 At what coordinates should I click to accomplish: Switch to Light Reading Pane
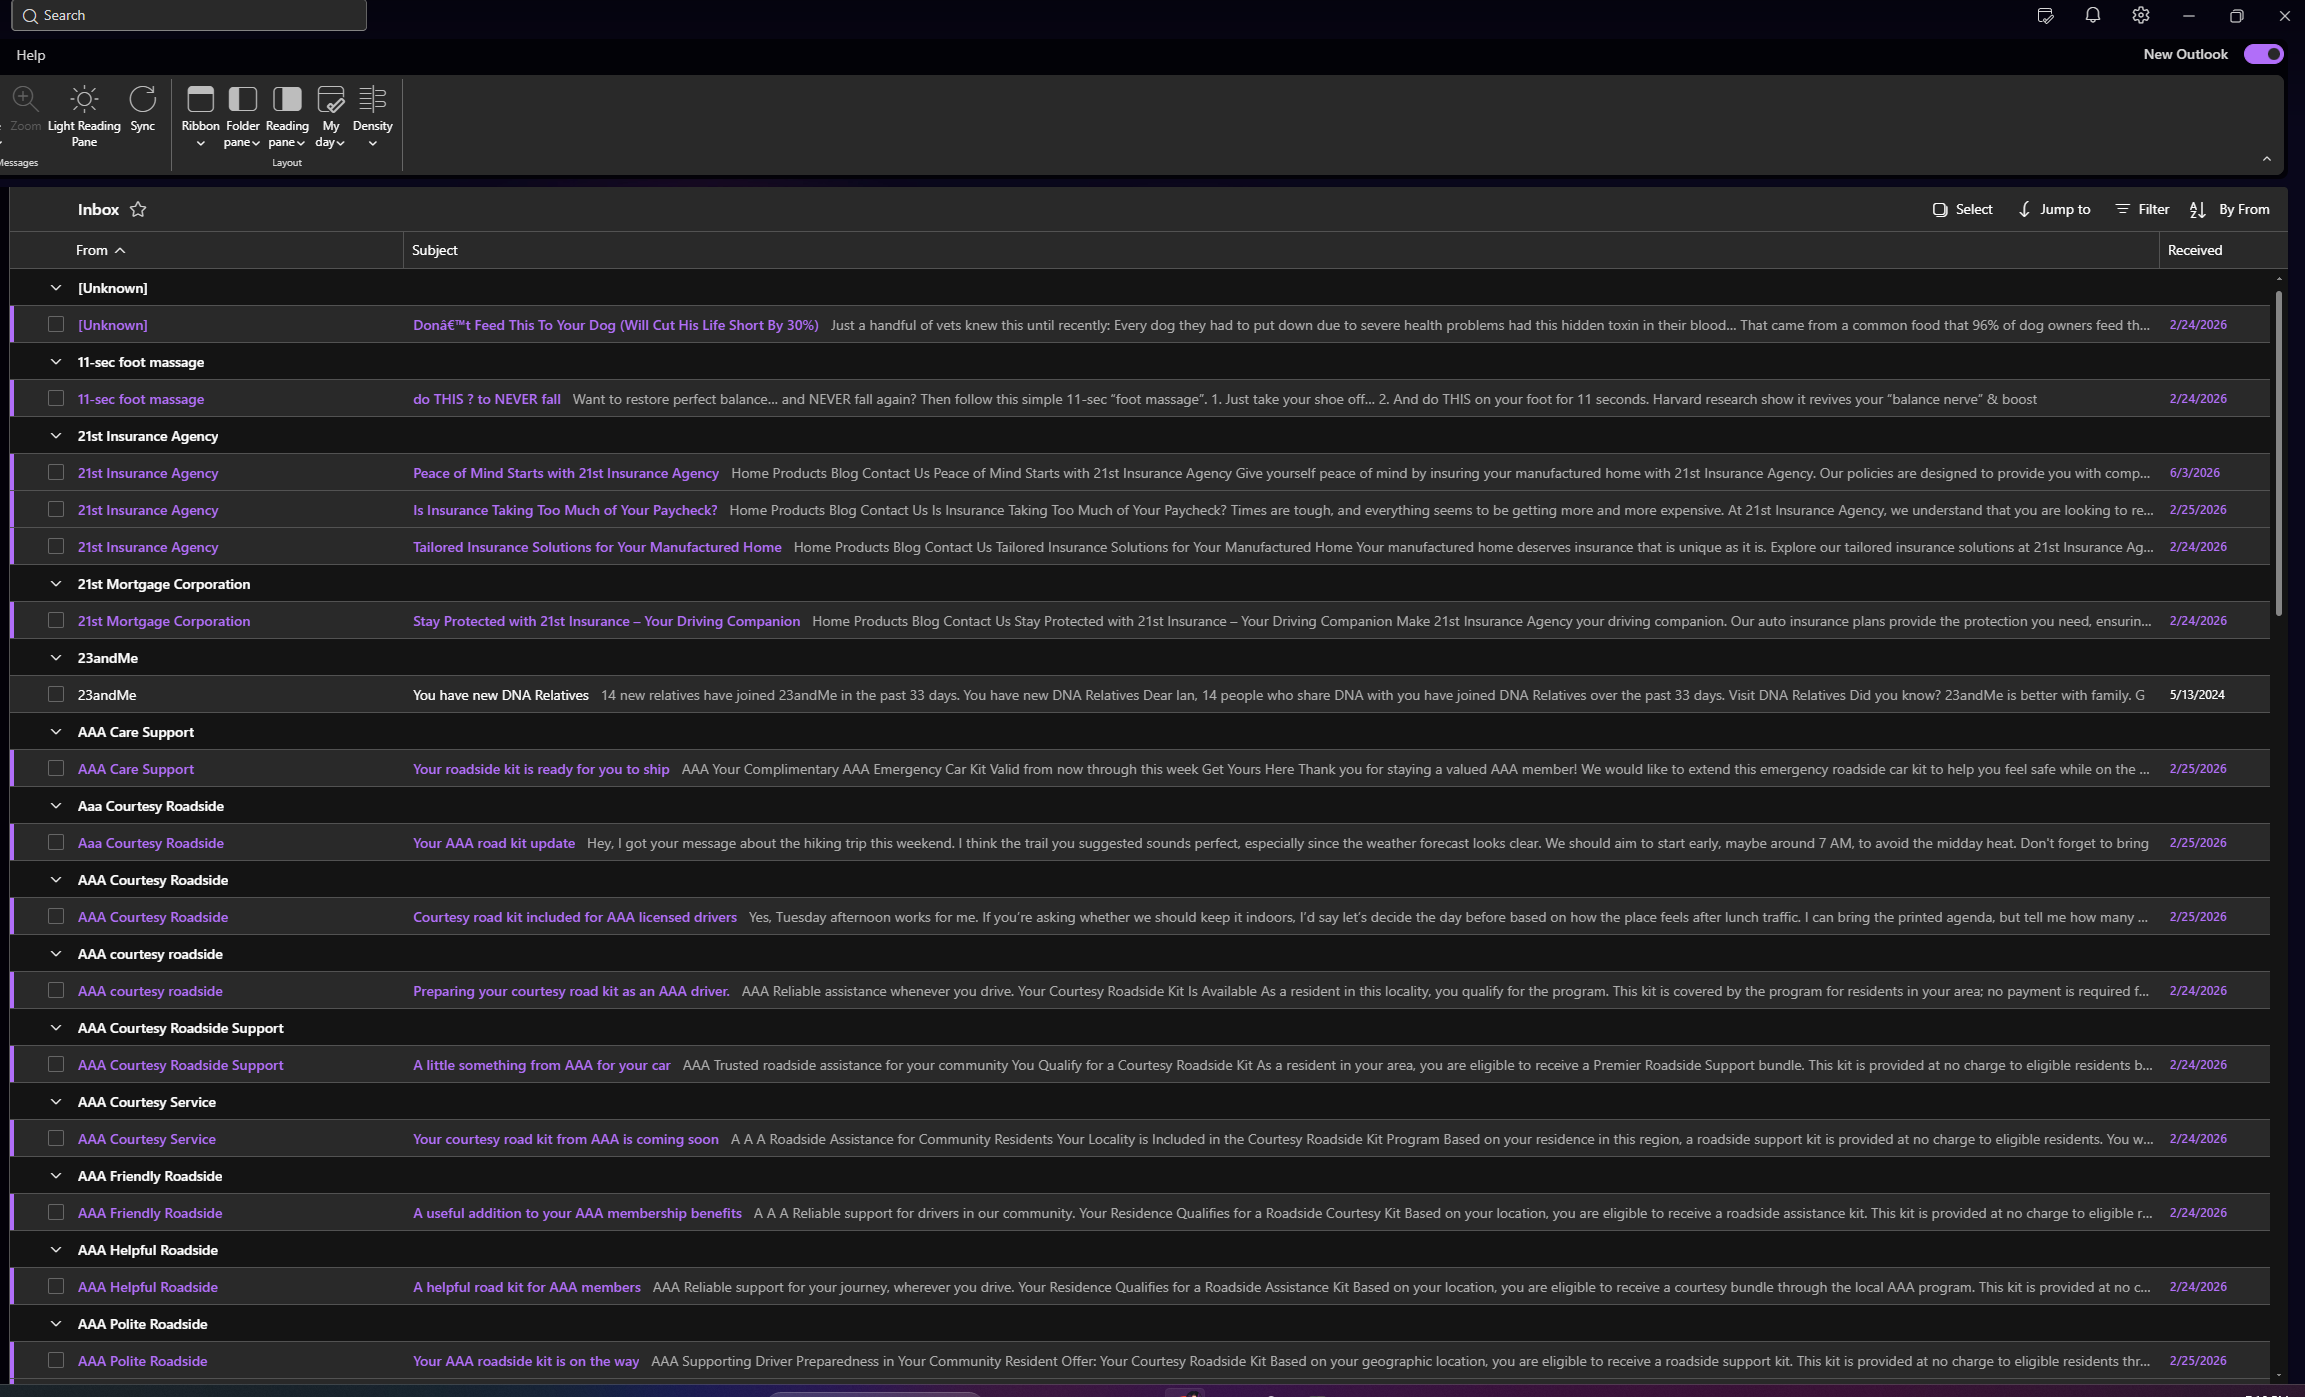[x=84, y=116]
